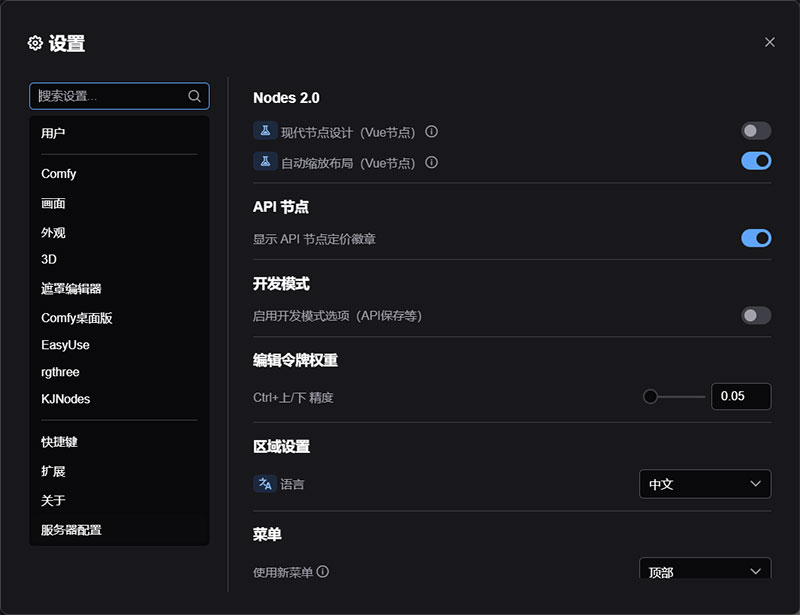Image resolution: width=800 pixels, height=615 pixels.
Task: Go to the 遮罩编辑器 settings category
Action: [71, 289]
